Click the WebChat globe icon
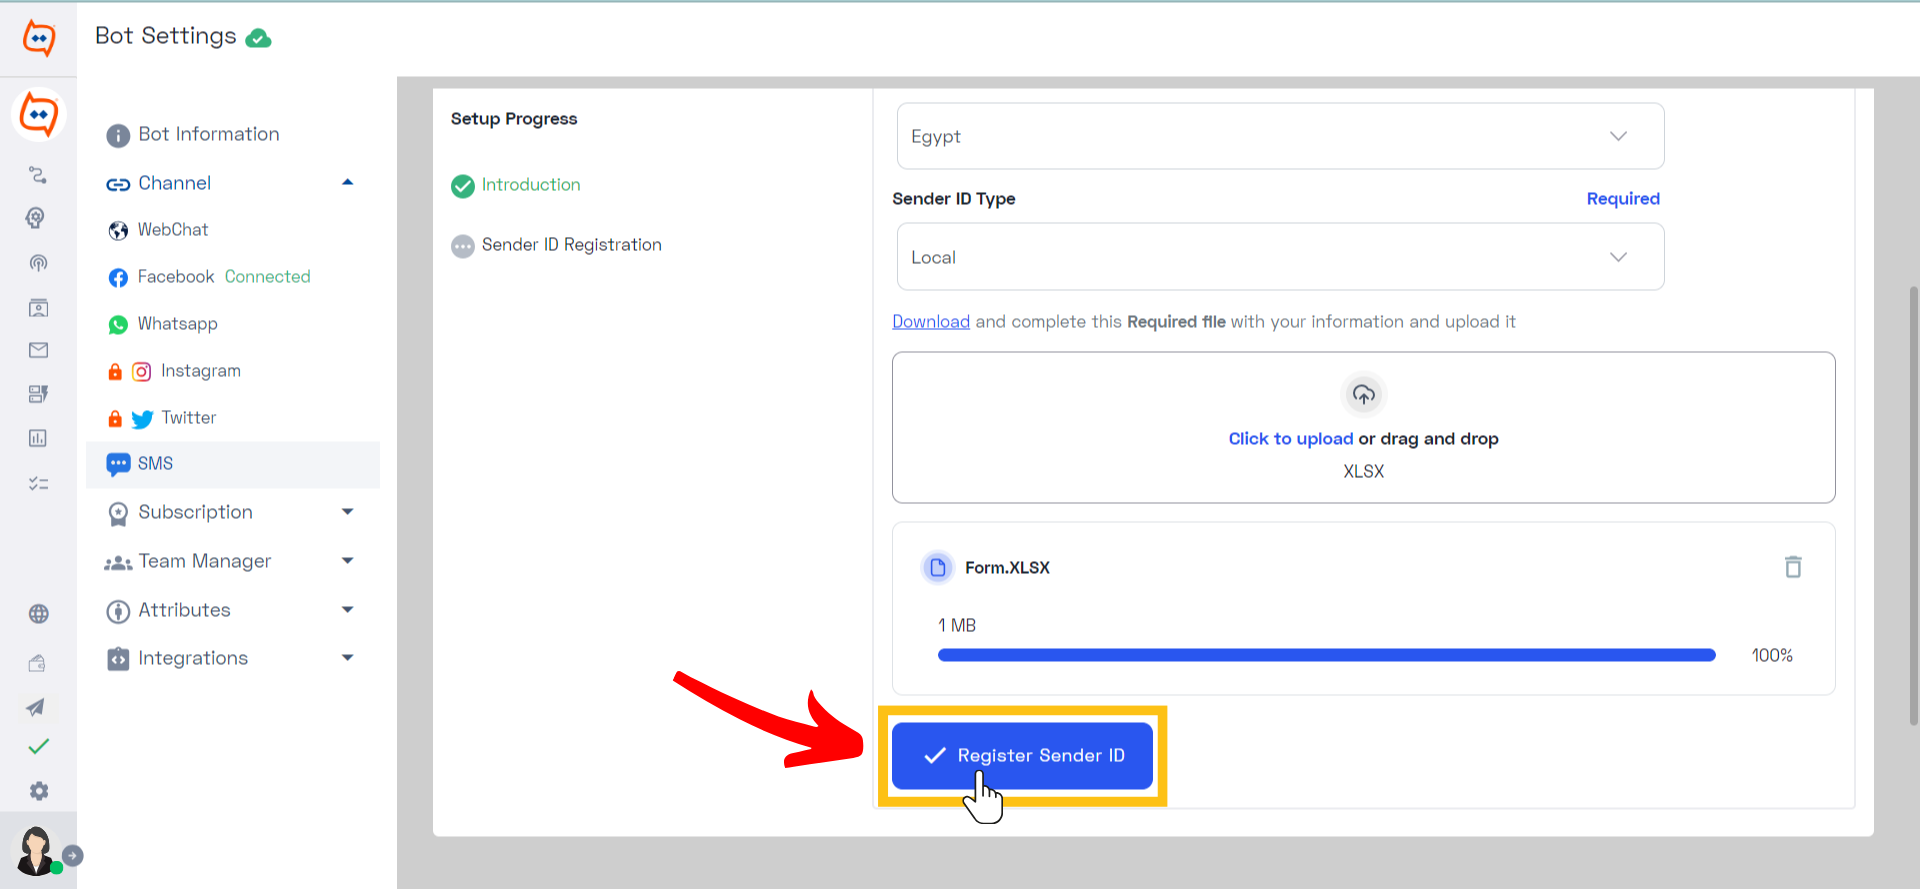The image size is (1920, 889). [x=118, y=231]
